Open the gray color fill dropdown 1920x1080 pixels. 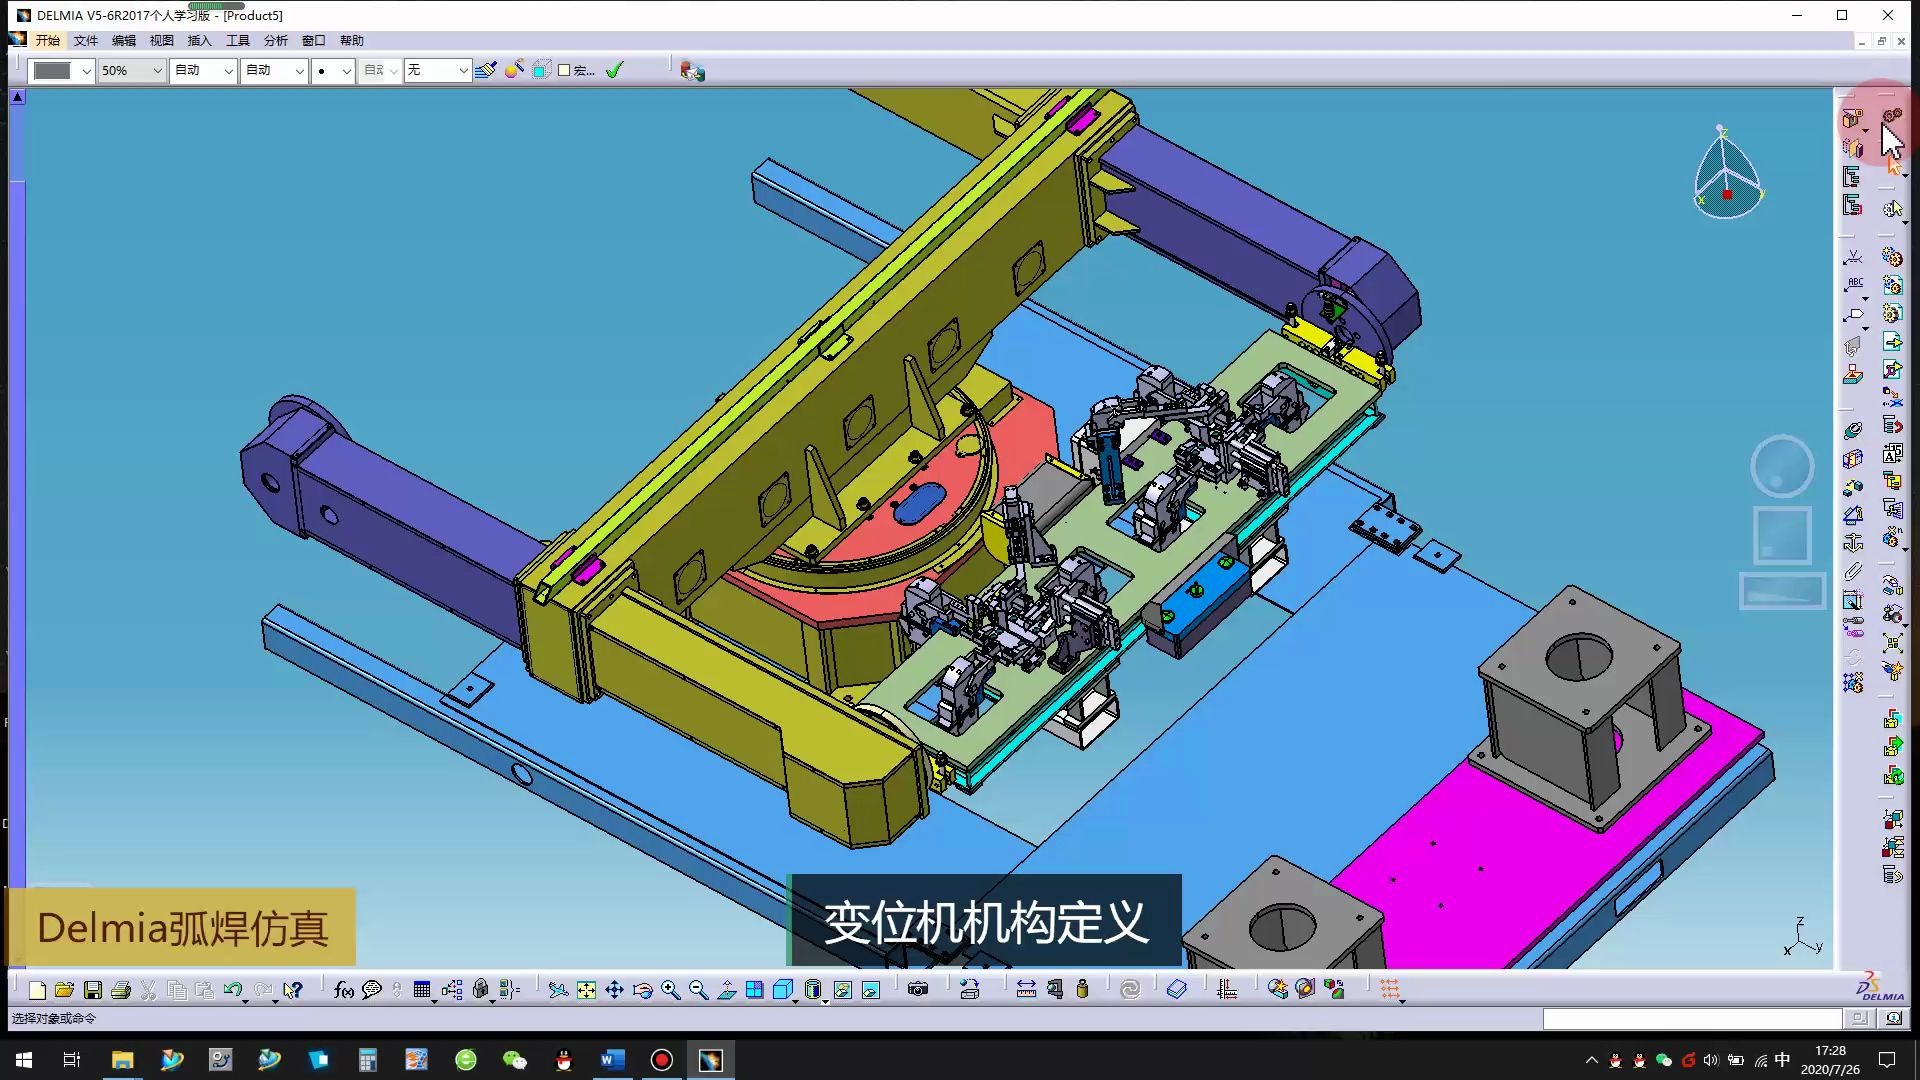pyautogui.click(x=86, y=71)
